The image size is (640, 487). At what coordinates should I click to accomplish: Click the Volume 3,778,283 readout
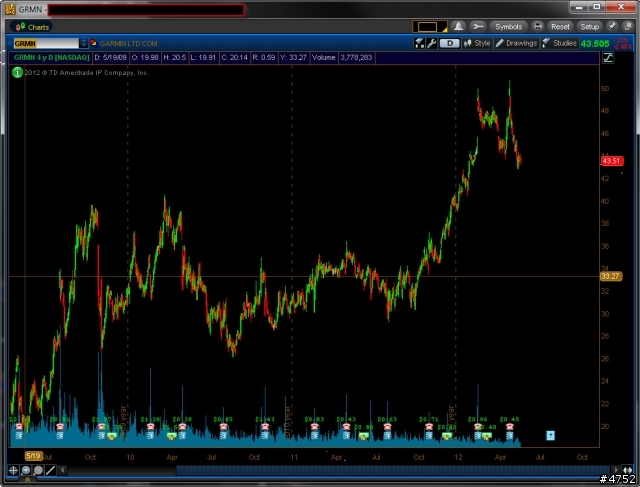tap(342, 58)
